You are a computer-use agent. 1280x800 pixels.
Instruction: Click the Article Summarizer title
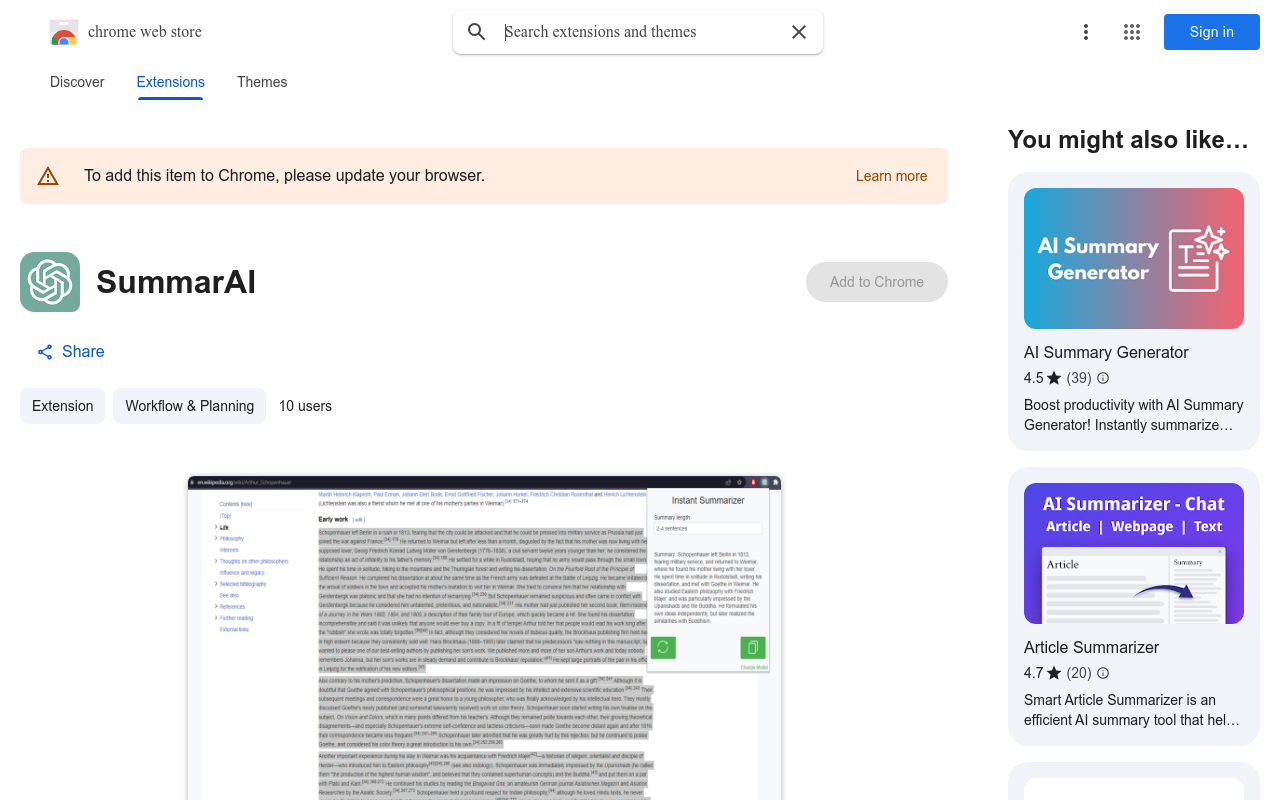[1091, 647]
